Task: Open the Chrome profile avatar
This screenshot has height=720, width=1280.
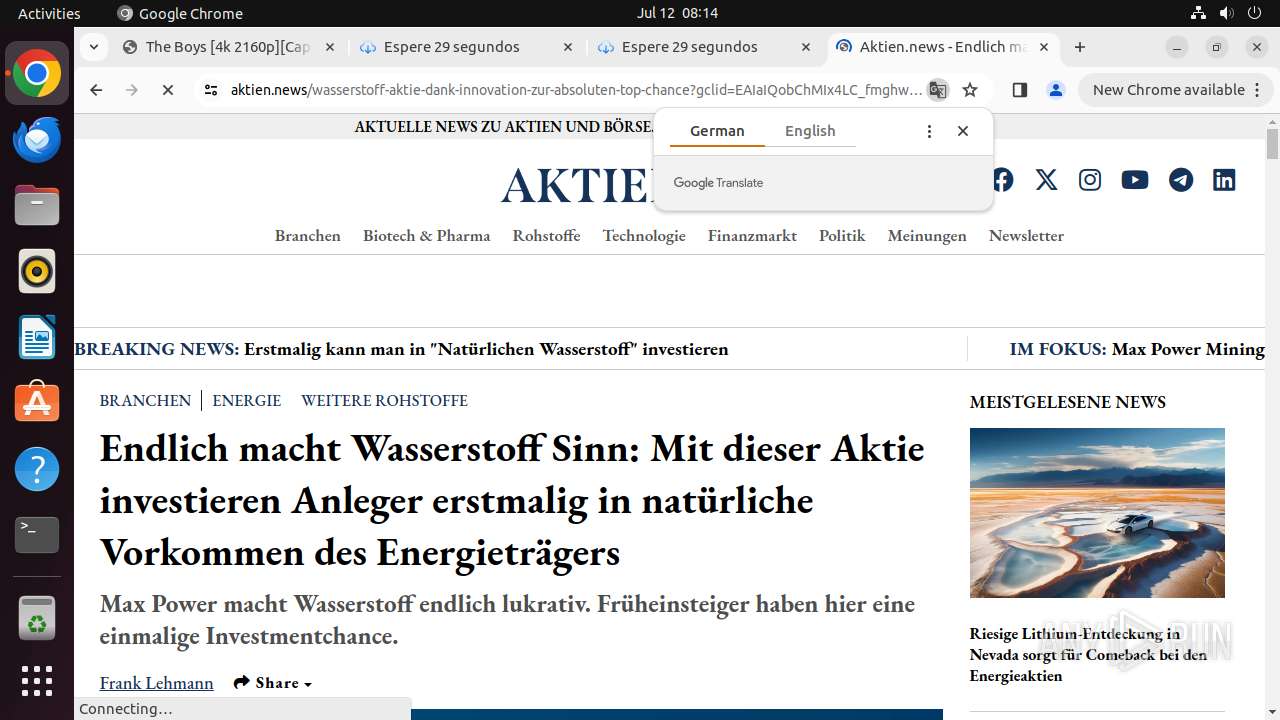Action: coord(1056,90)
